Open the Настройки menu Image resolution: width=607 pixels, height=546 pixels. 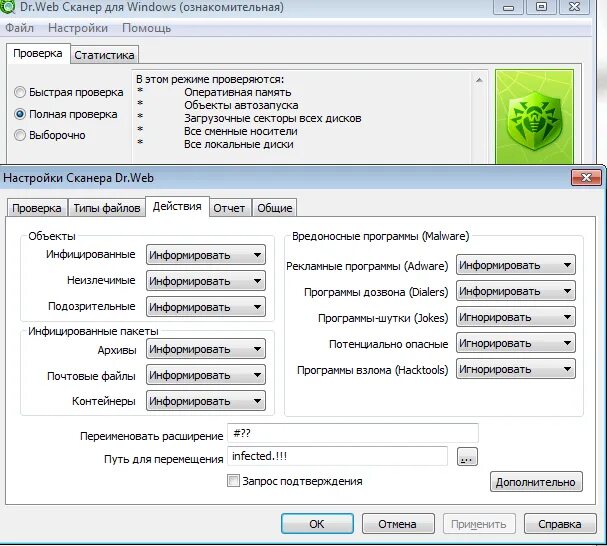point(78,28)
